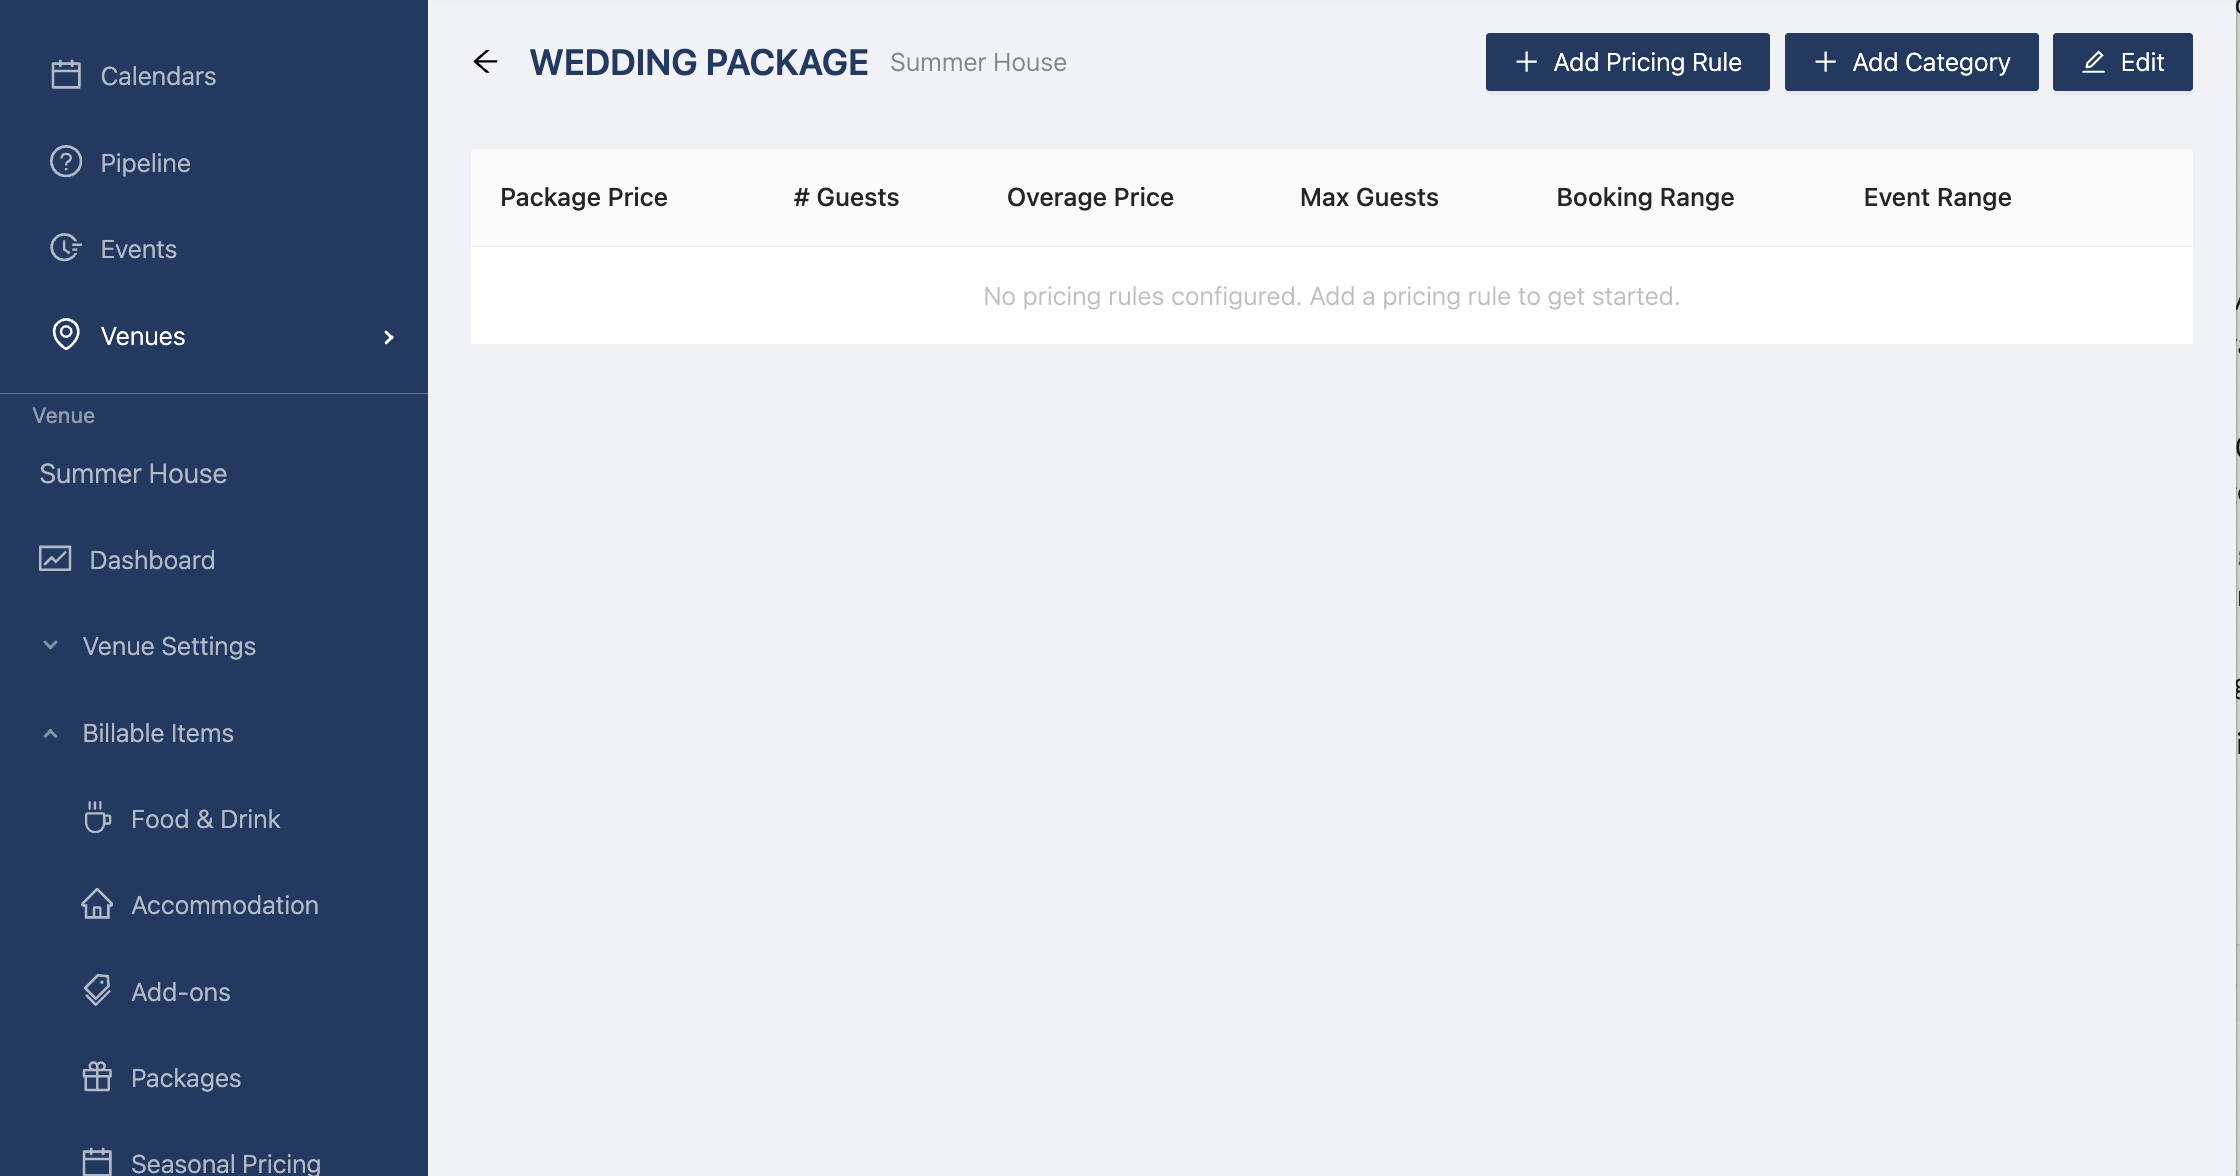The height and width of the screenshot is (1176, 2240).
Task: Click the Accommodation house icon
Action: pyautogui.click(x=97, y=904)
